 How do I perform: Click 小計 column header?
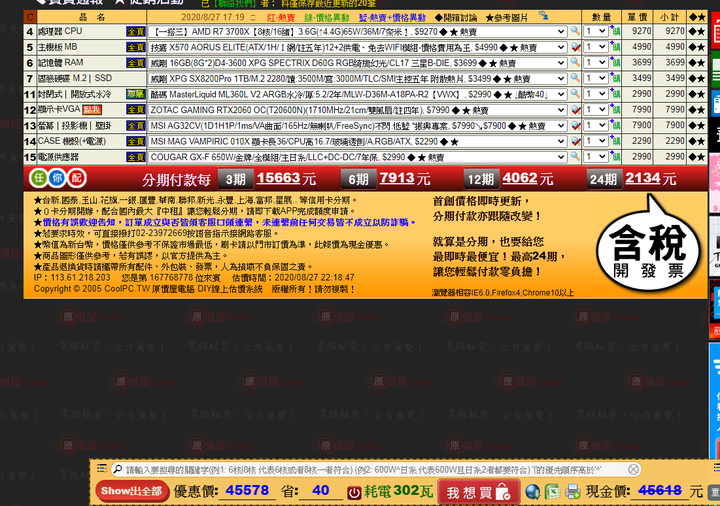[x=669, y=17]
